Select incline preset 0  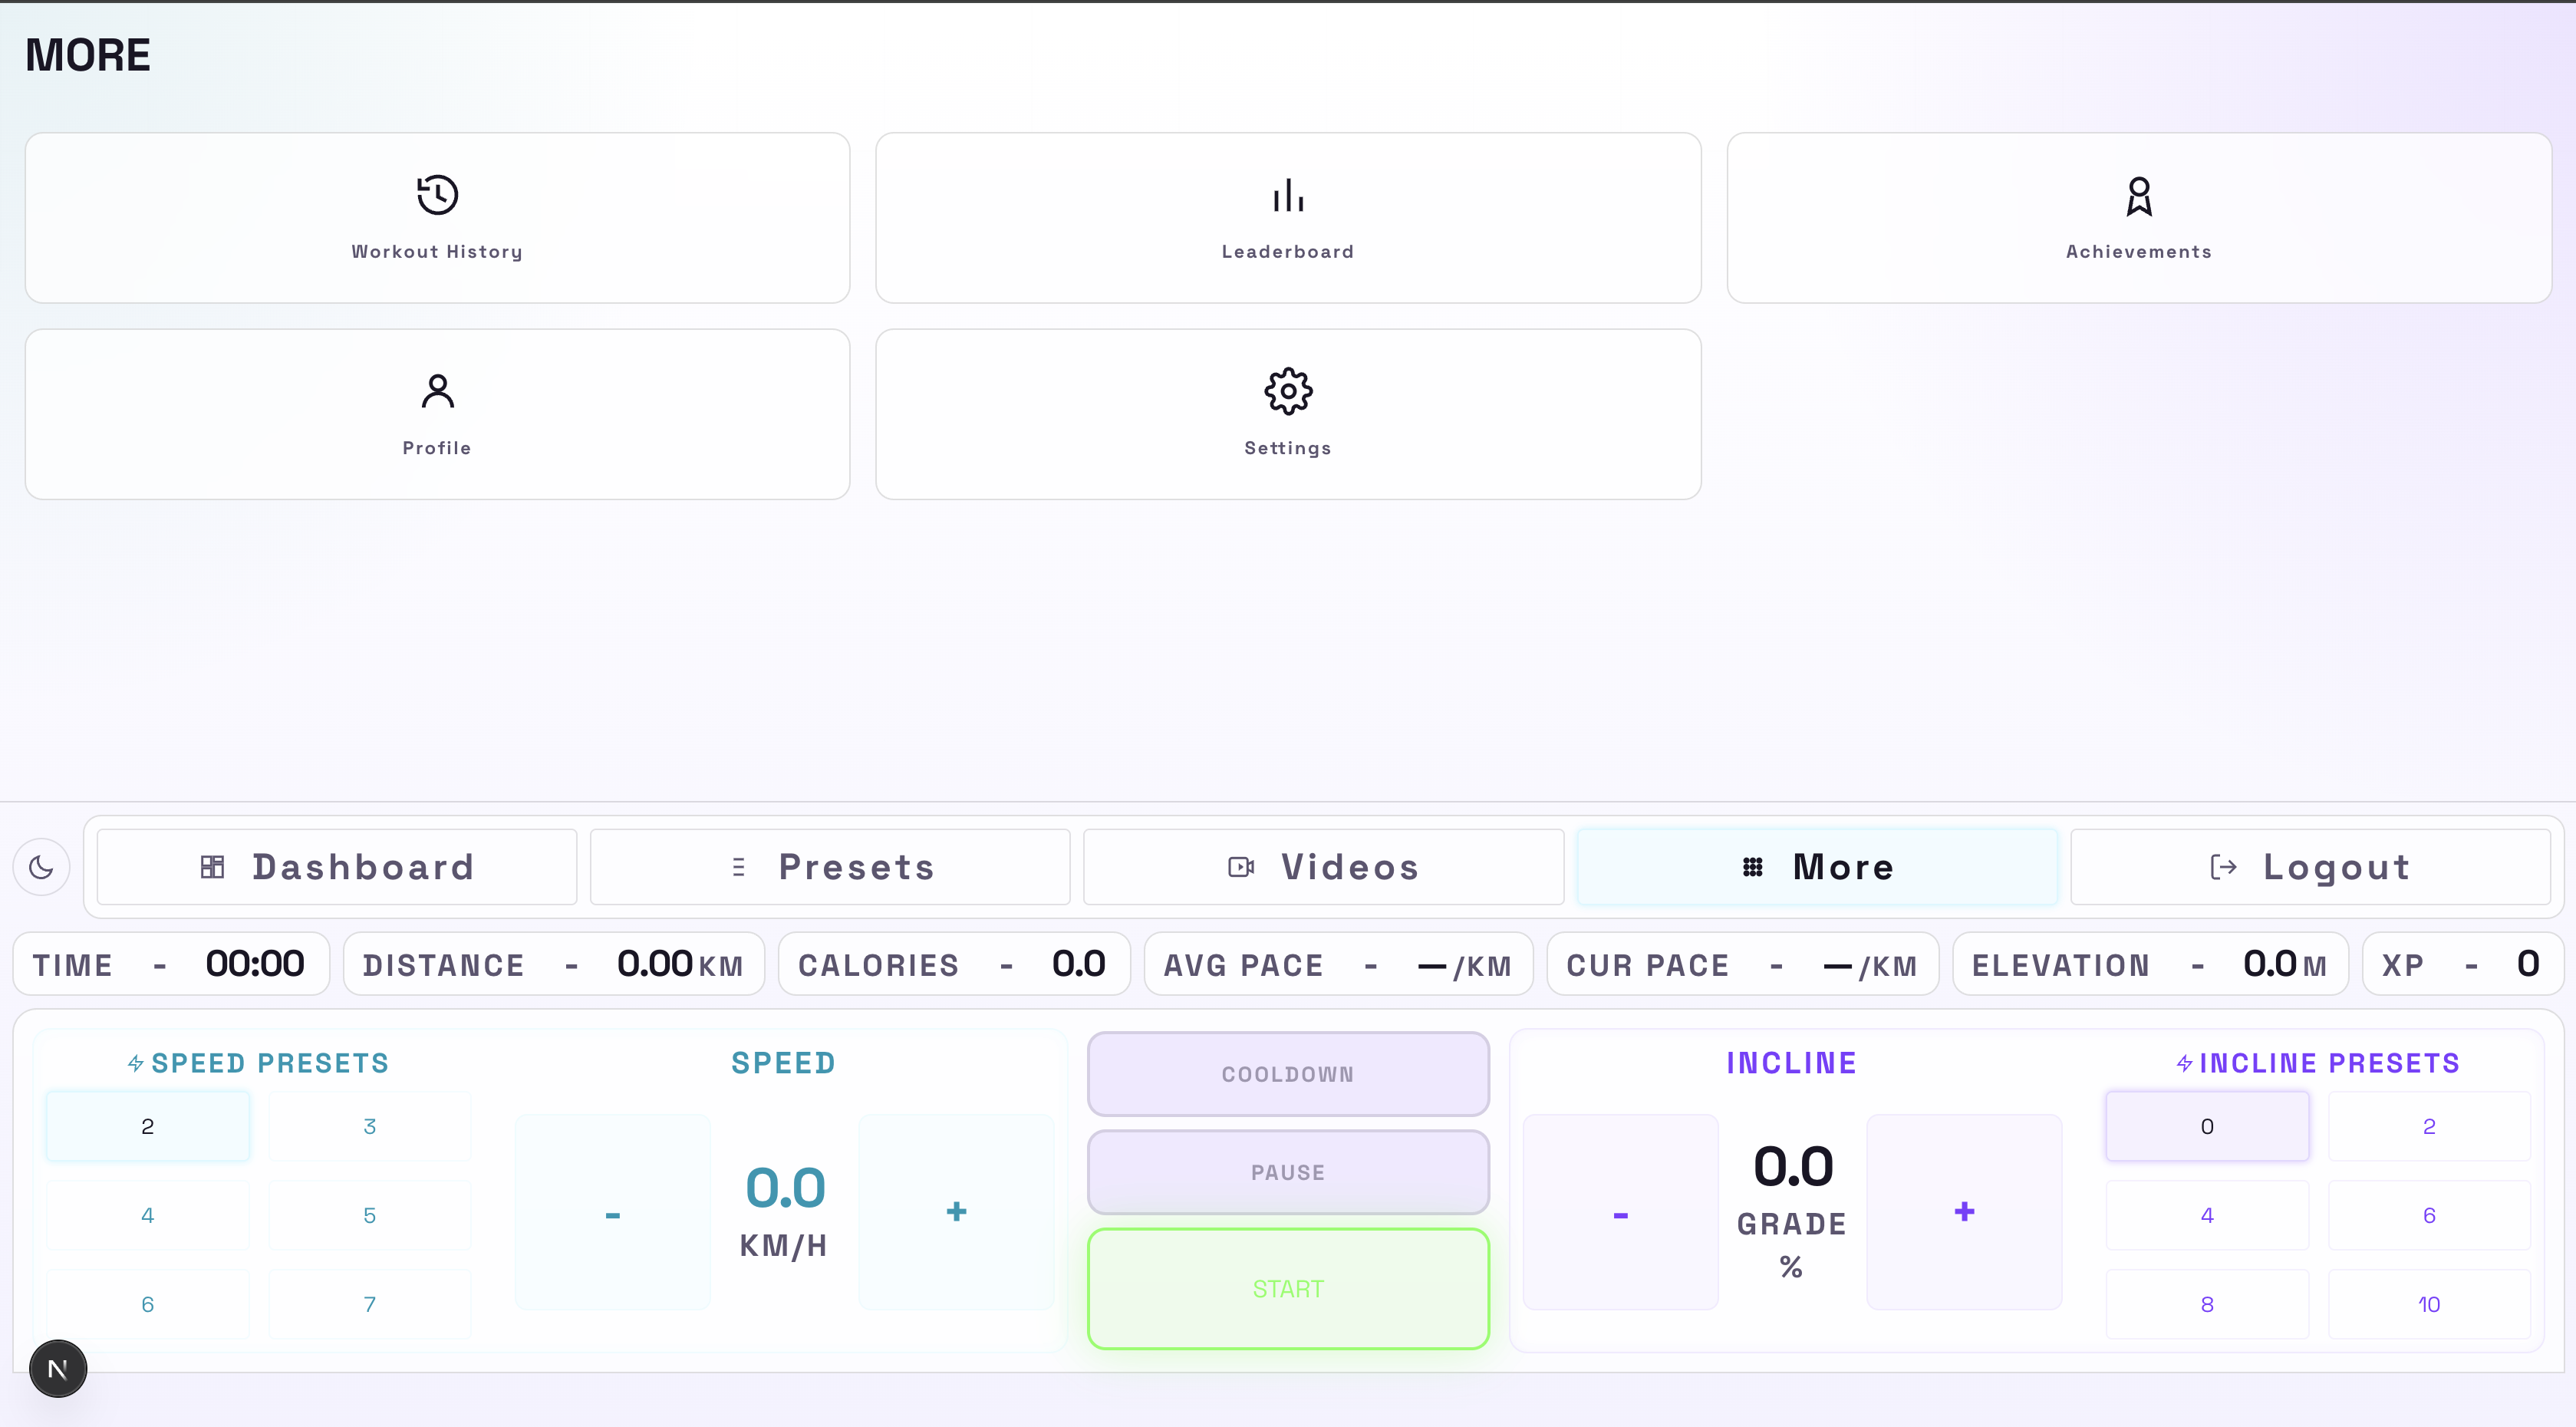(2207, 1126)
